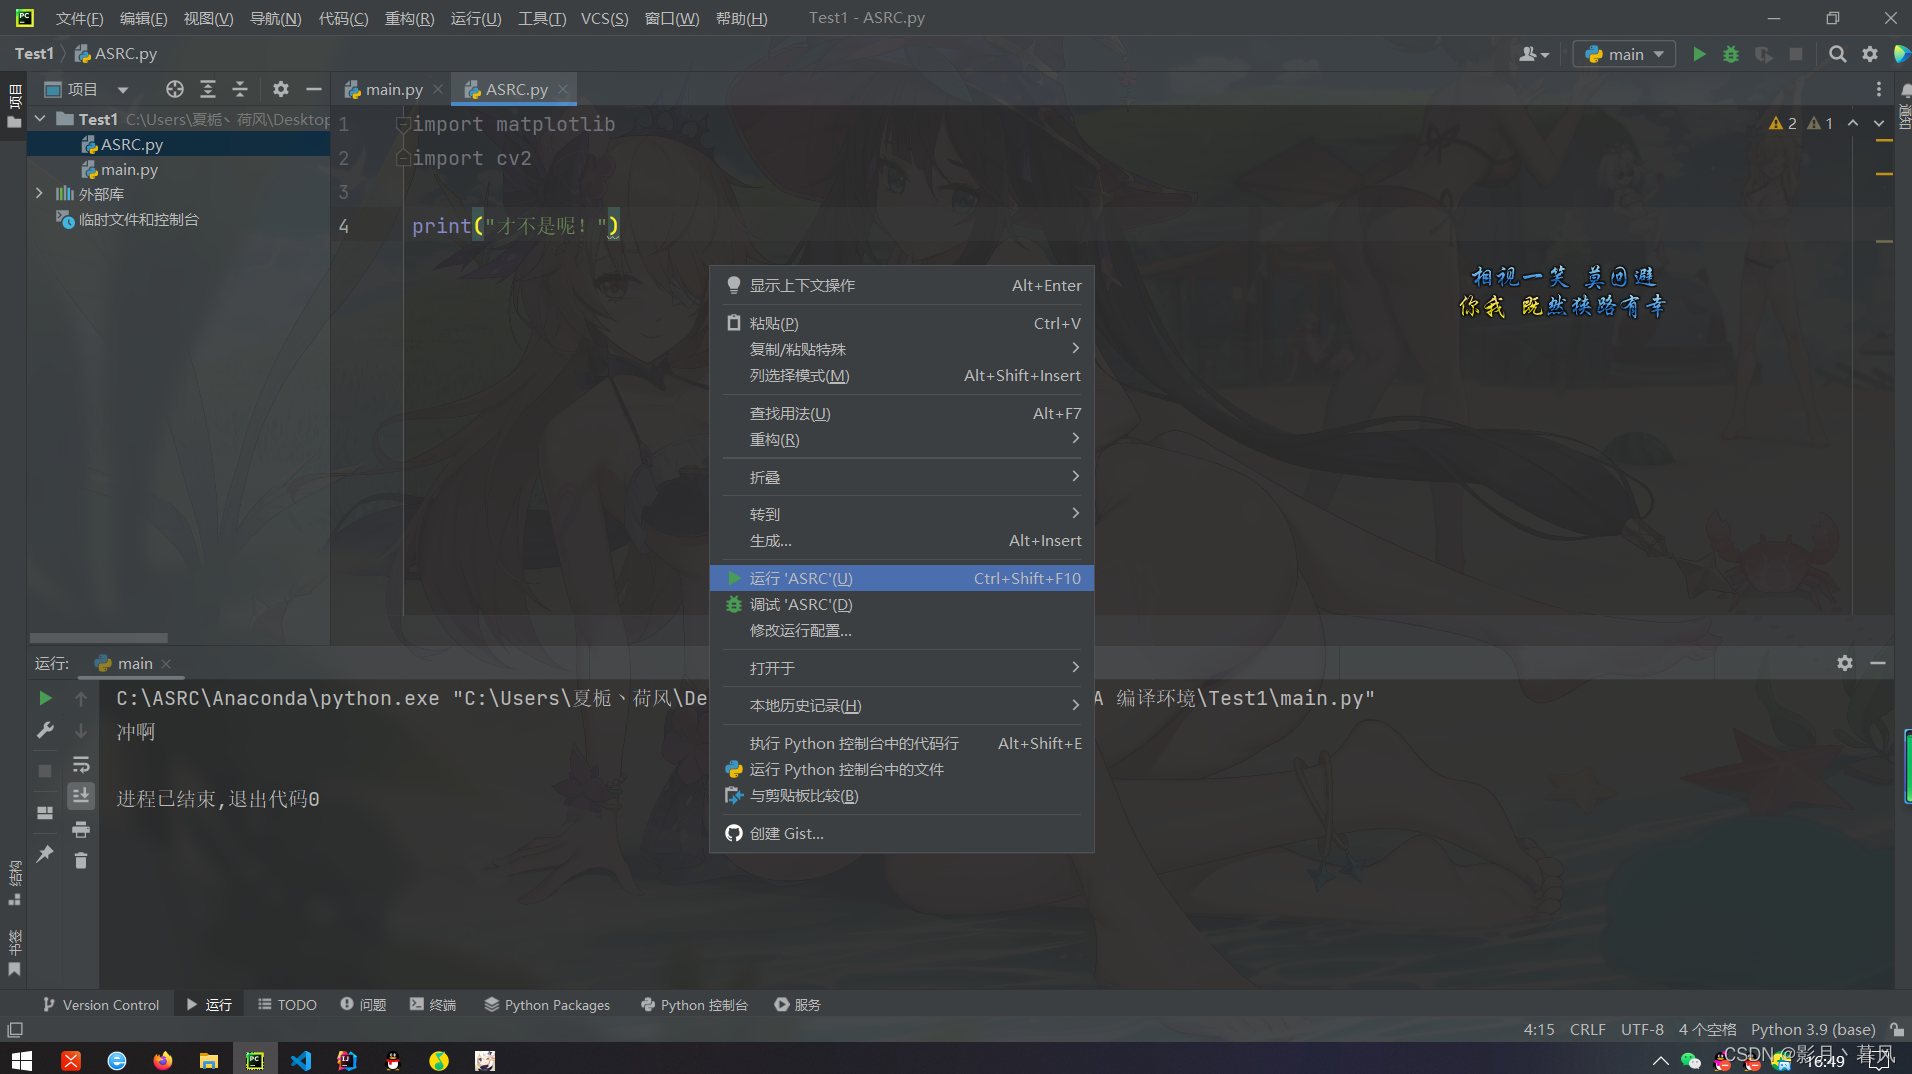Open Python Packages tool window
Screen dimensions: 1912x1074
coord(547,1004)
